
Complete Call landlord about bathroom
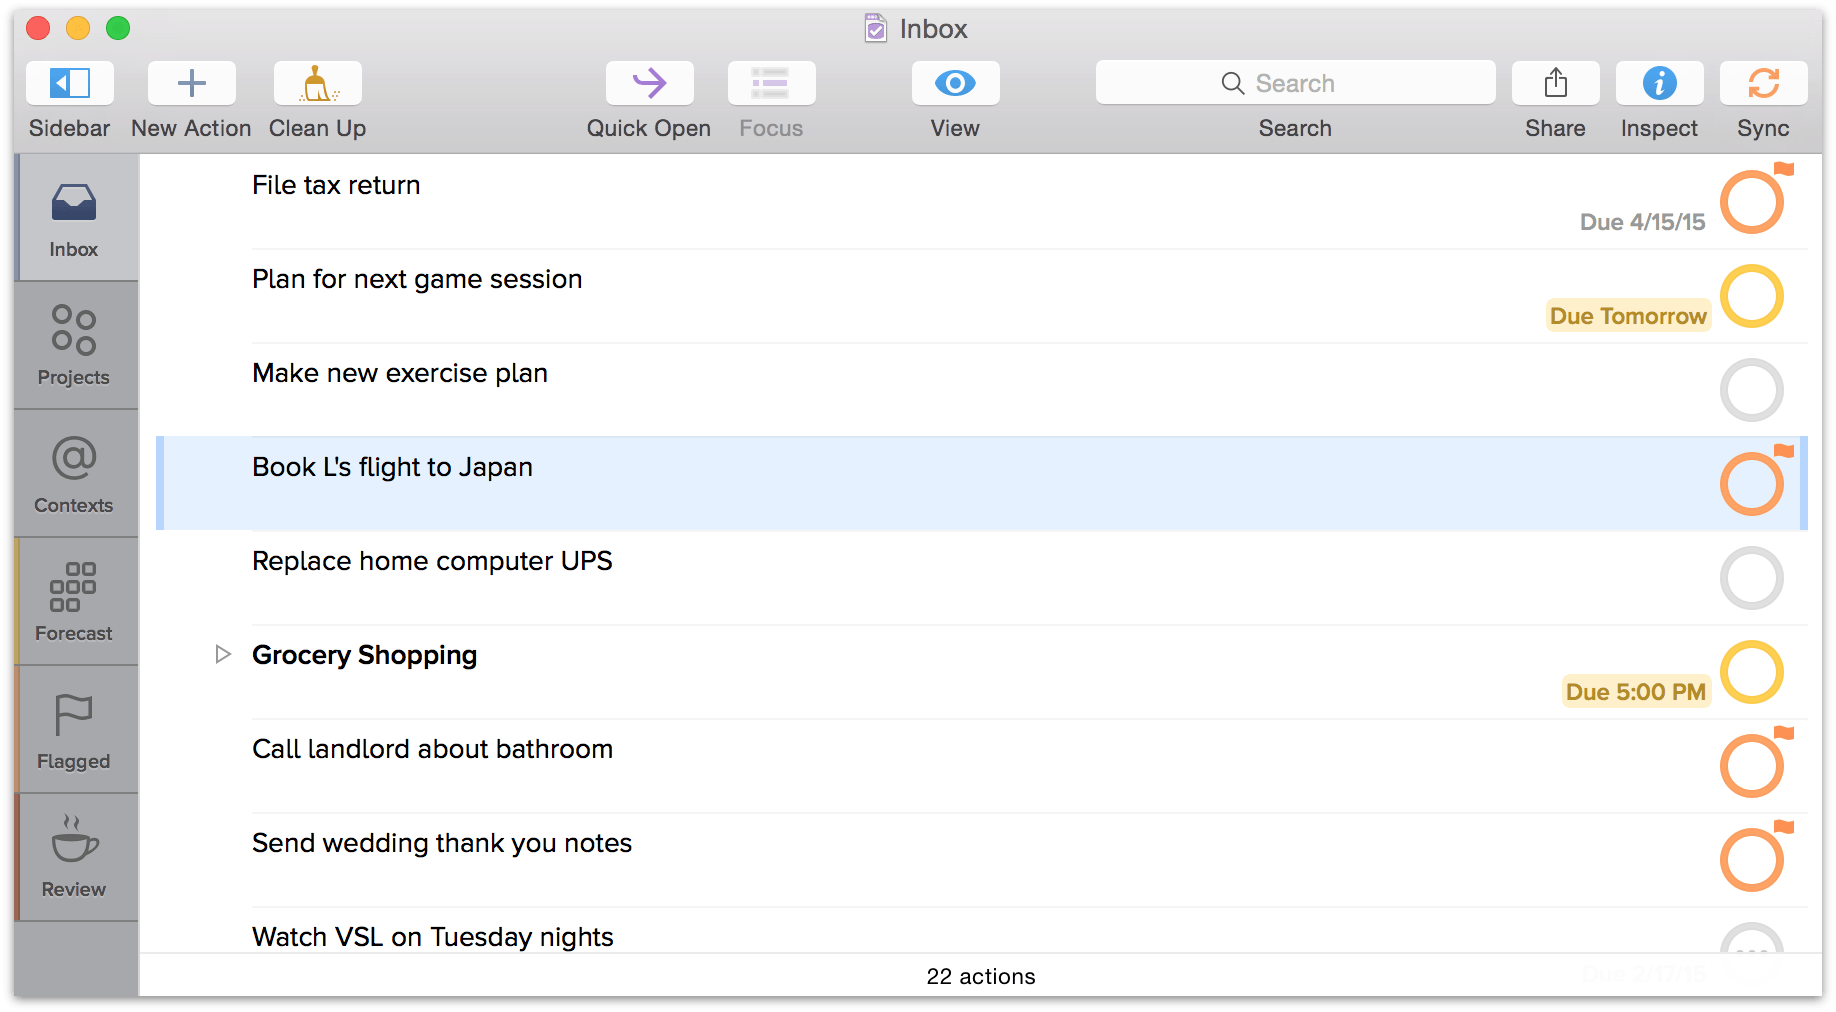point(1752,766)
